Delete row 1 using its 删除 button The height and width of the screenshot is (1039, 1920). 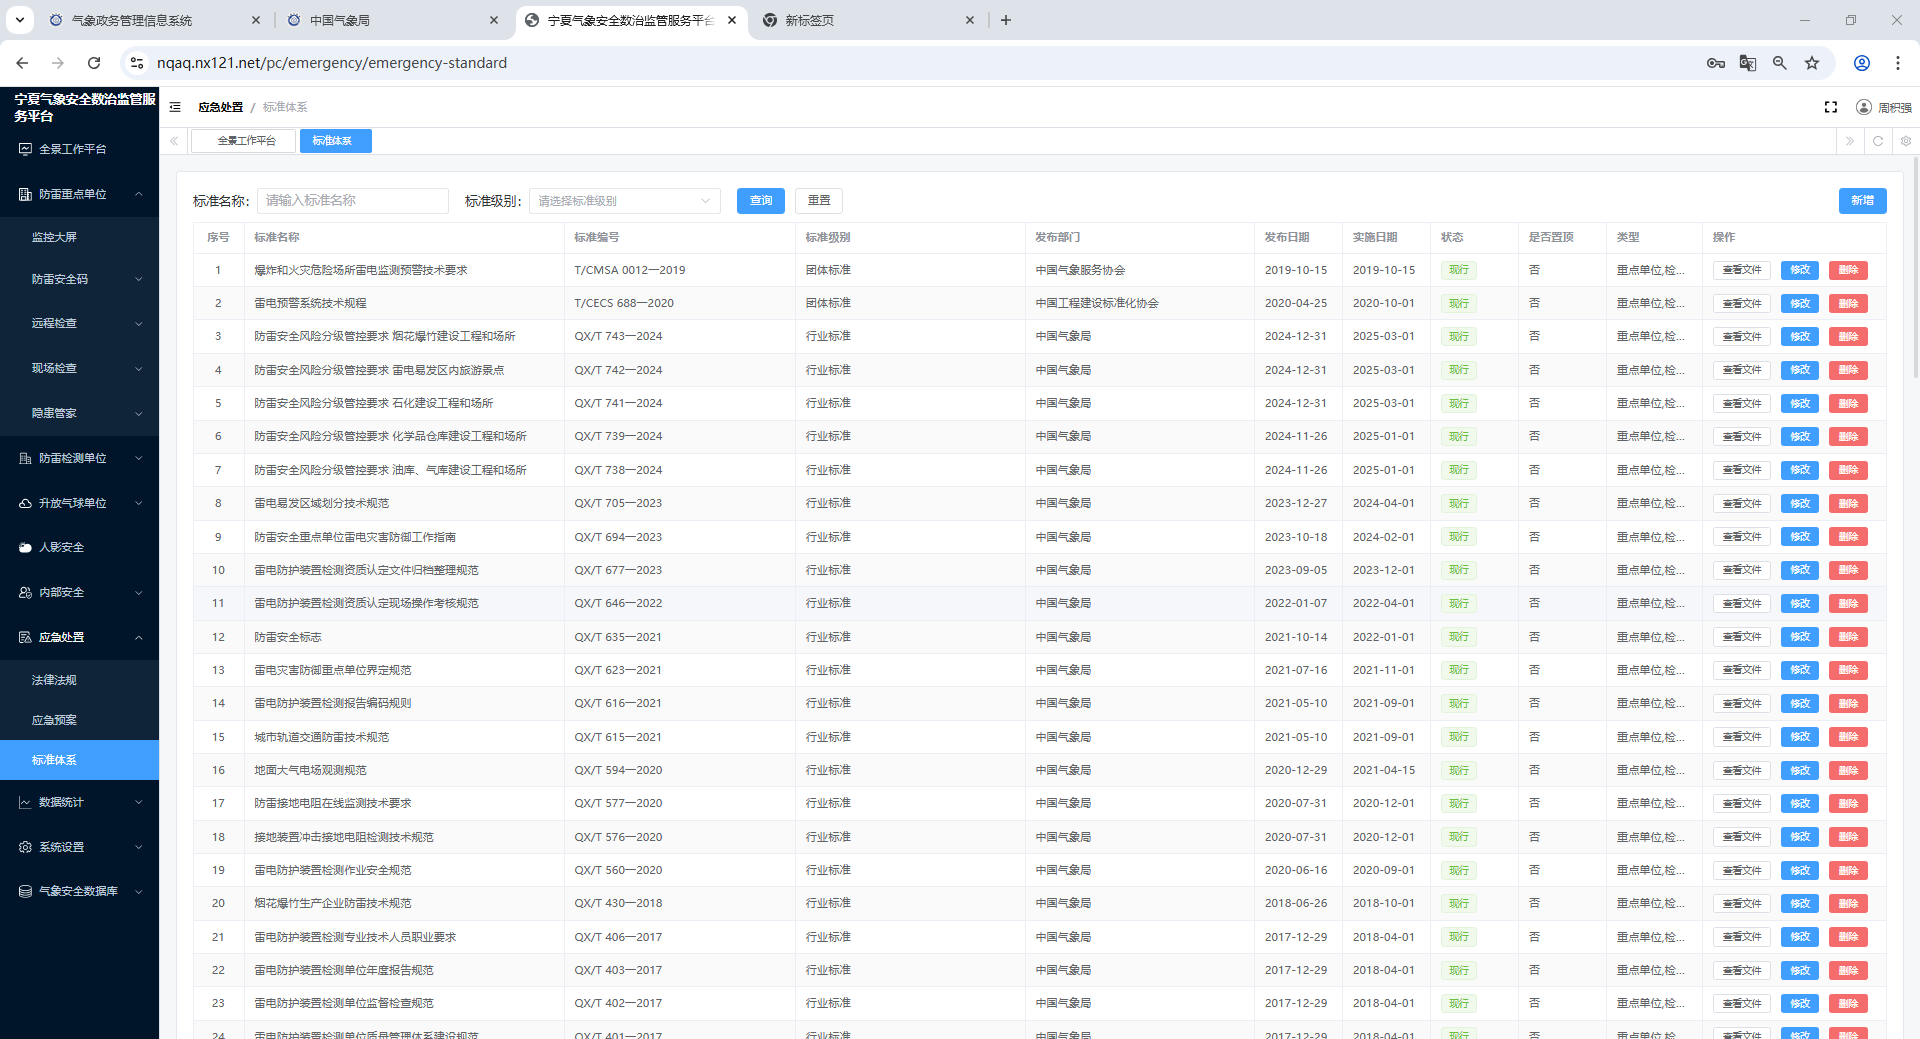[1847, 270]
